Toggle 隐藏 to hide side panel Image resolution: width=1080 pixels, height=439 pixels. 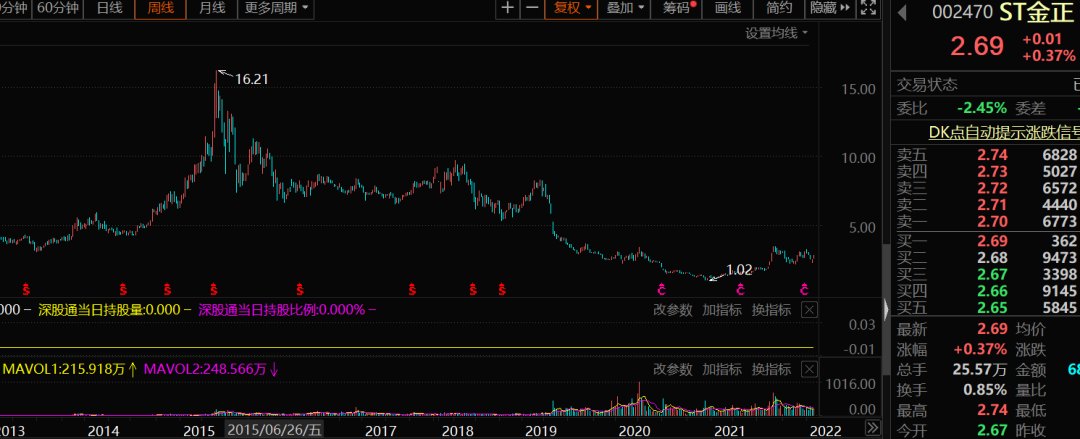[x=829, y=8]
